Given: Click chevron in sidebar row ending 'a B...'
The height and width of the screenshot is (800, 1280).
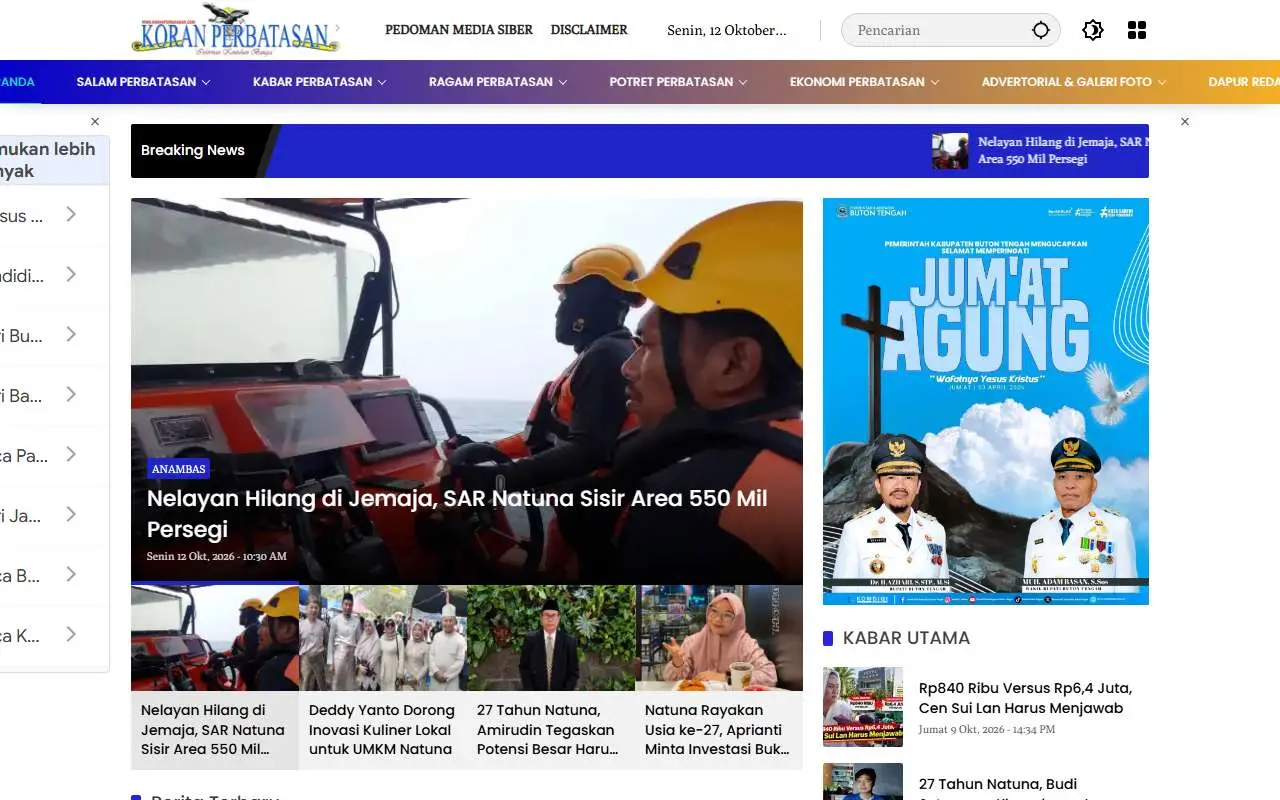Looking at the screenshot, I should coord(71,574).
